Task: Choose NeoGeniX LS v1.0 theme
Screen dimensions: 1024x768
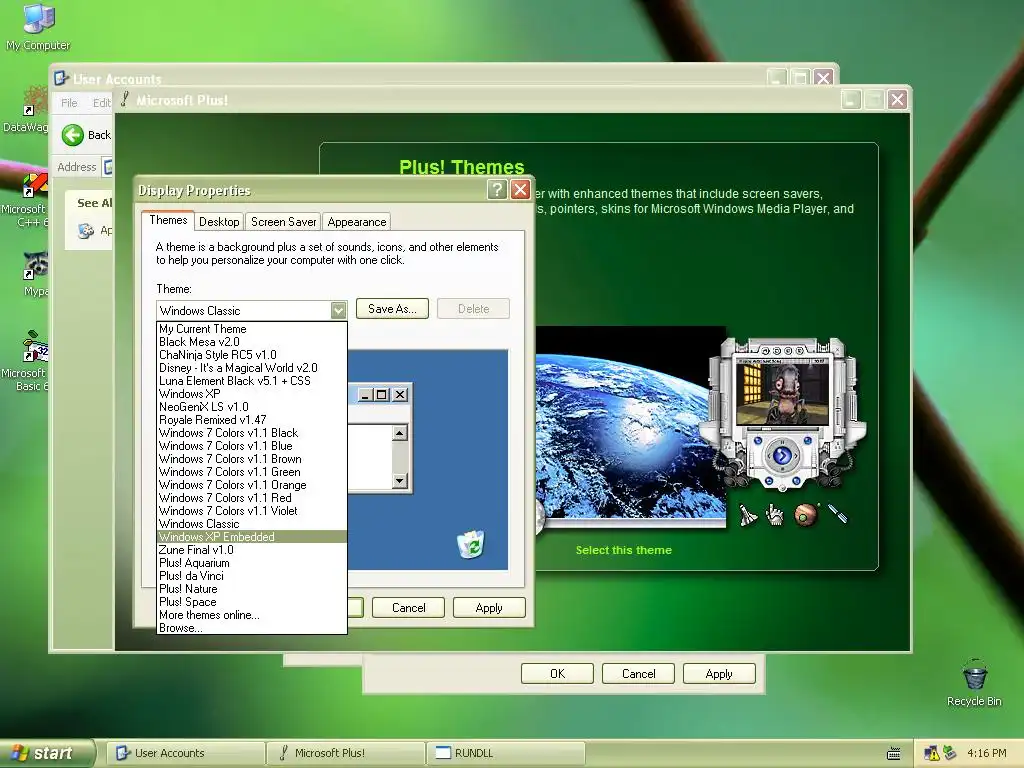Action: tap(252, 407)
